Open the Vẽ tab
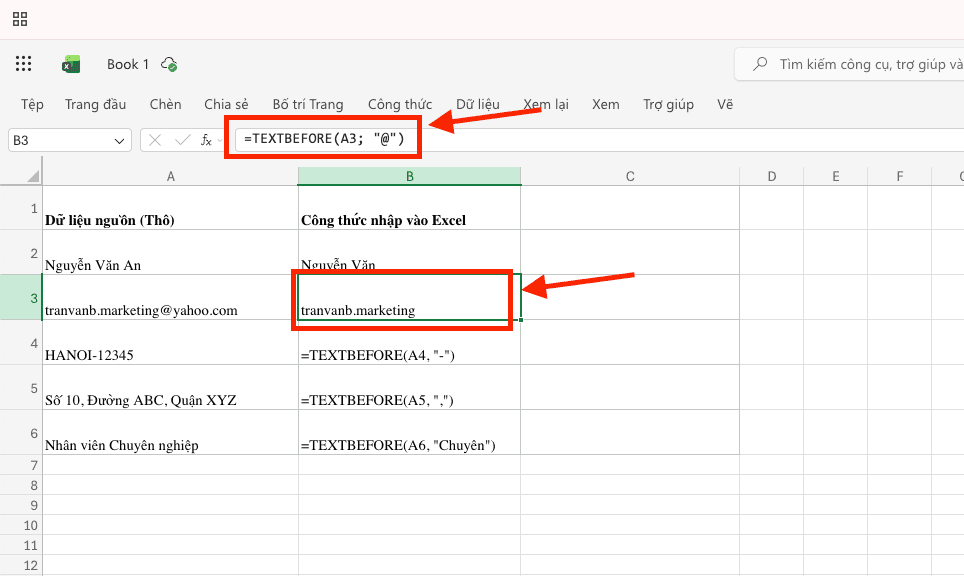Image resolution: width=964 pixels, height=576 pixels. 725,105
